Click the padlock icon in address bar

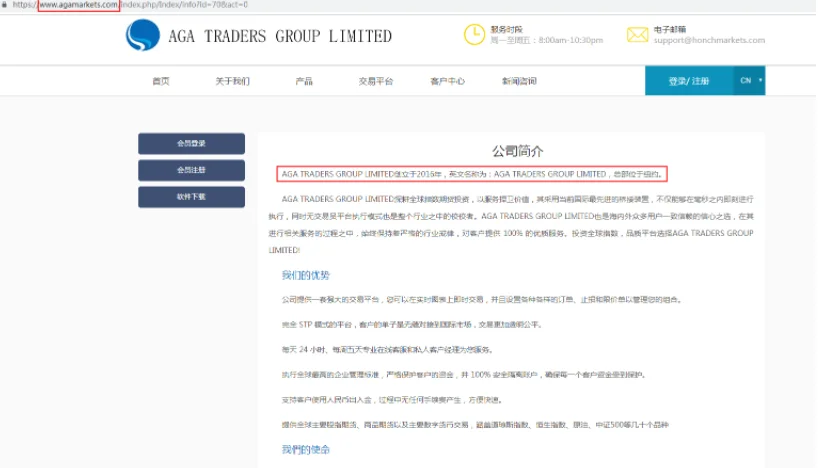pyautogui.click(x=4, y=5)
